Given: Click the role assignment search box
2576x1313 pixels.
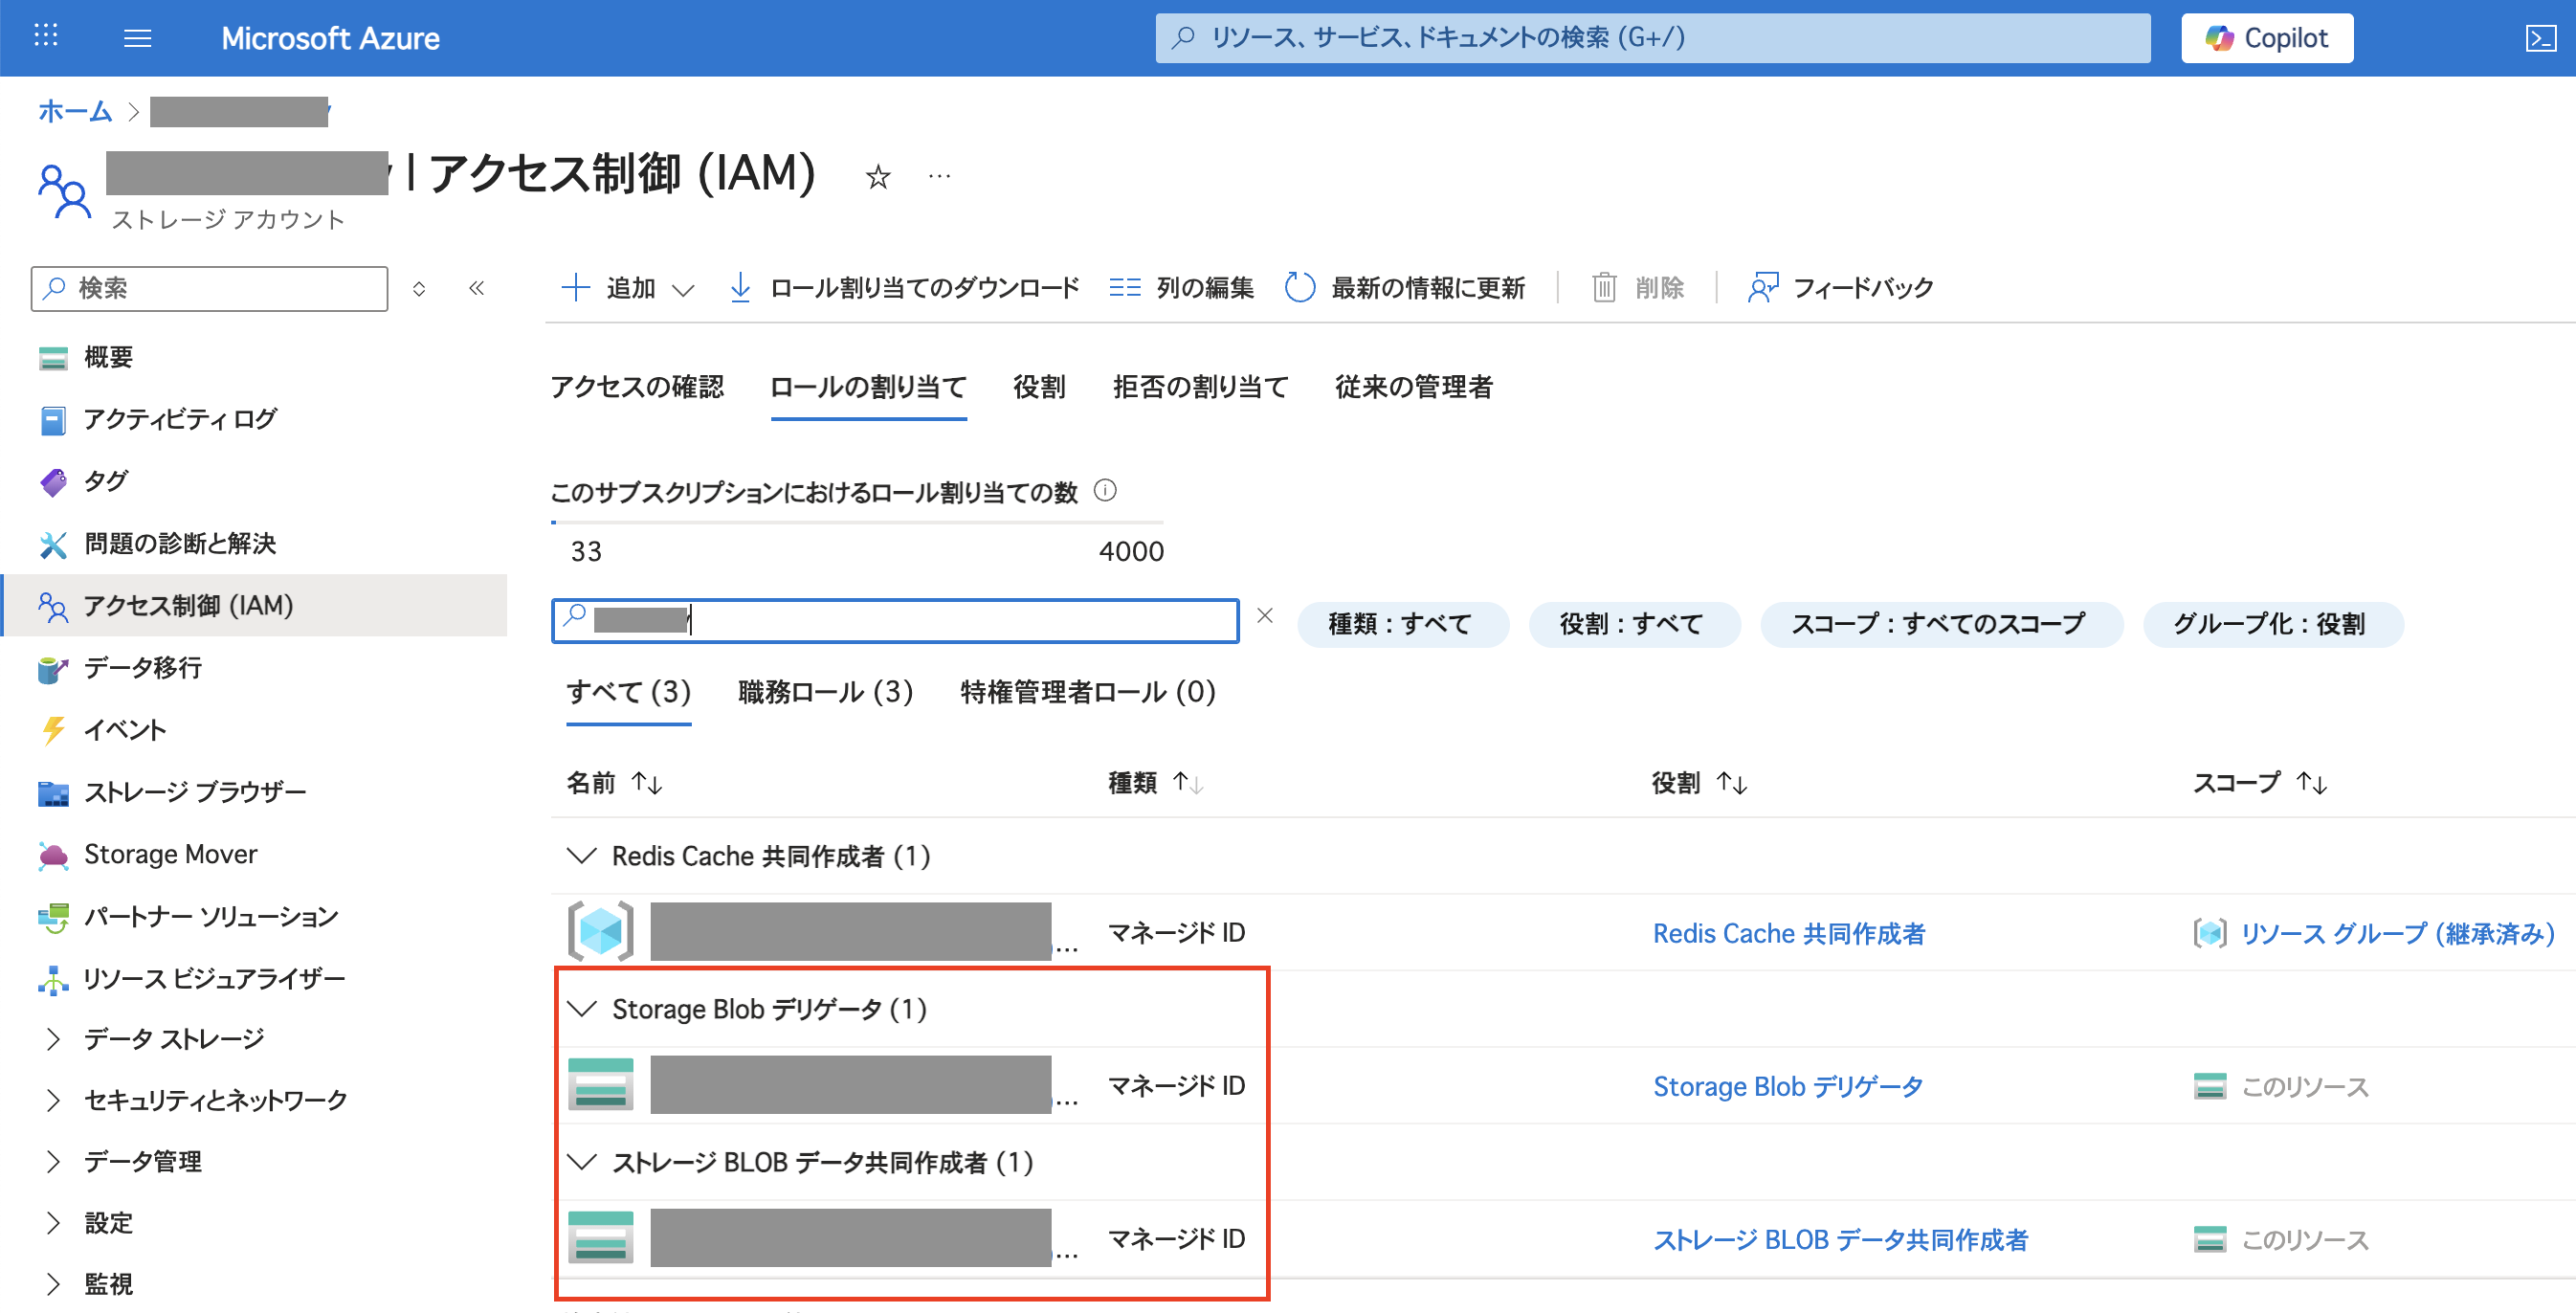Looking at the screenshot, I should (x=895, y=620).
